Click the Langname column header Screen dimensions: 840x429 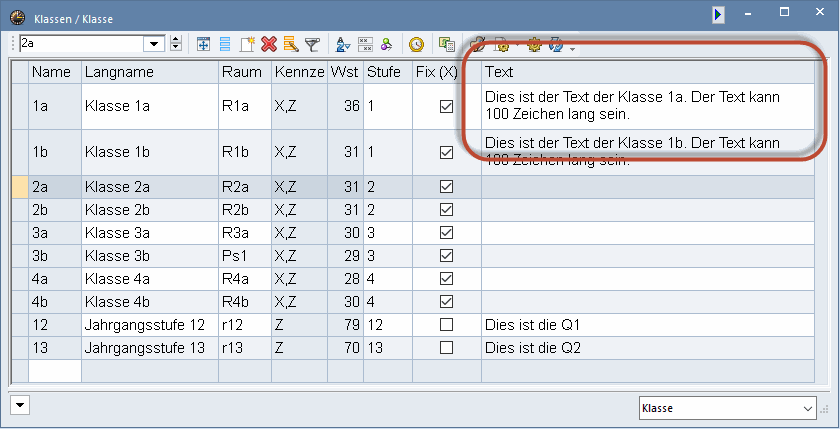(150, 72)
